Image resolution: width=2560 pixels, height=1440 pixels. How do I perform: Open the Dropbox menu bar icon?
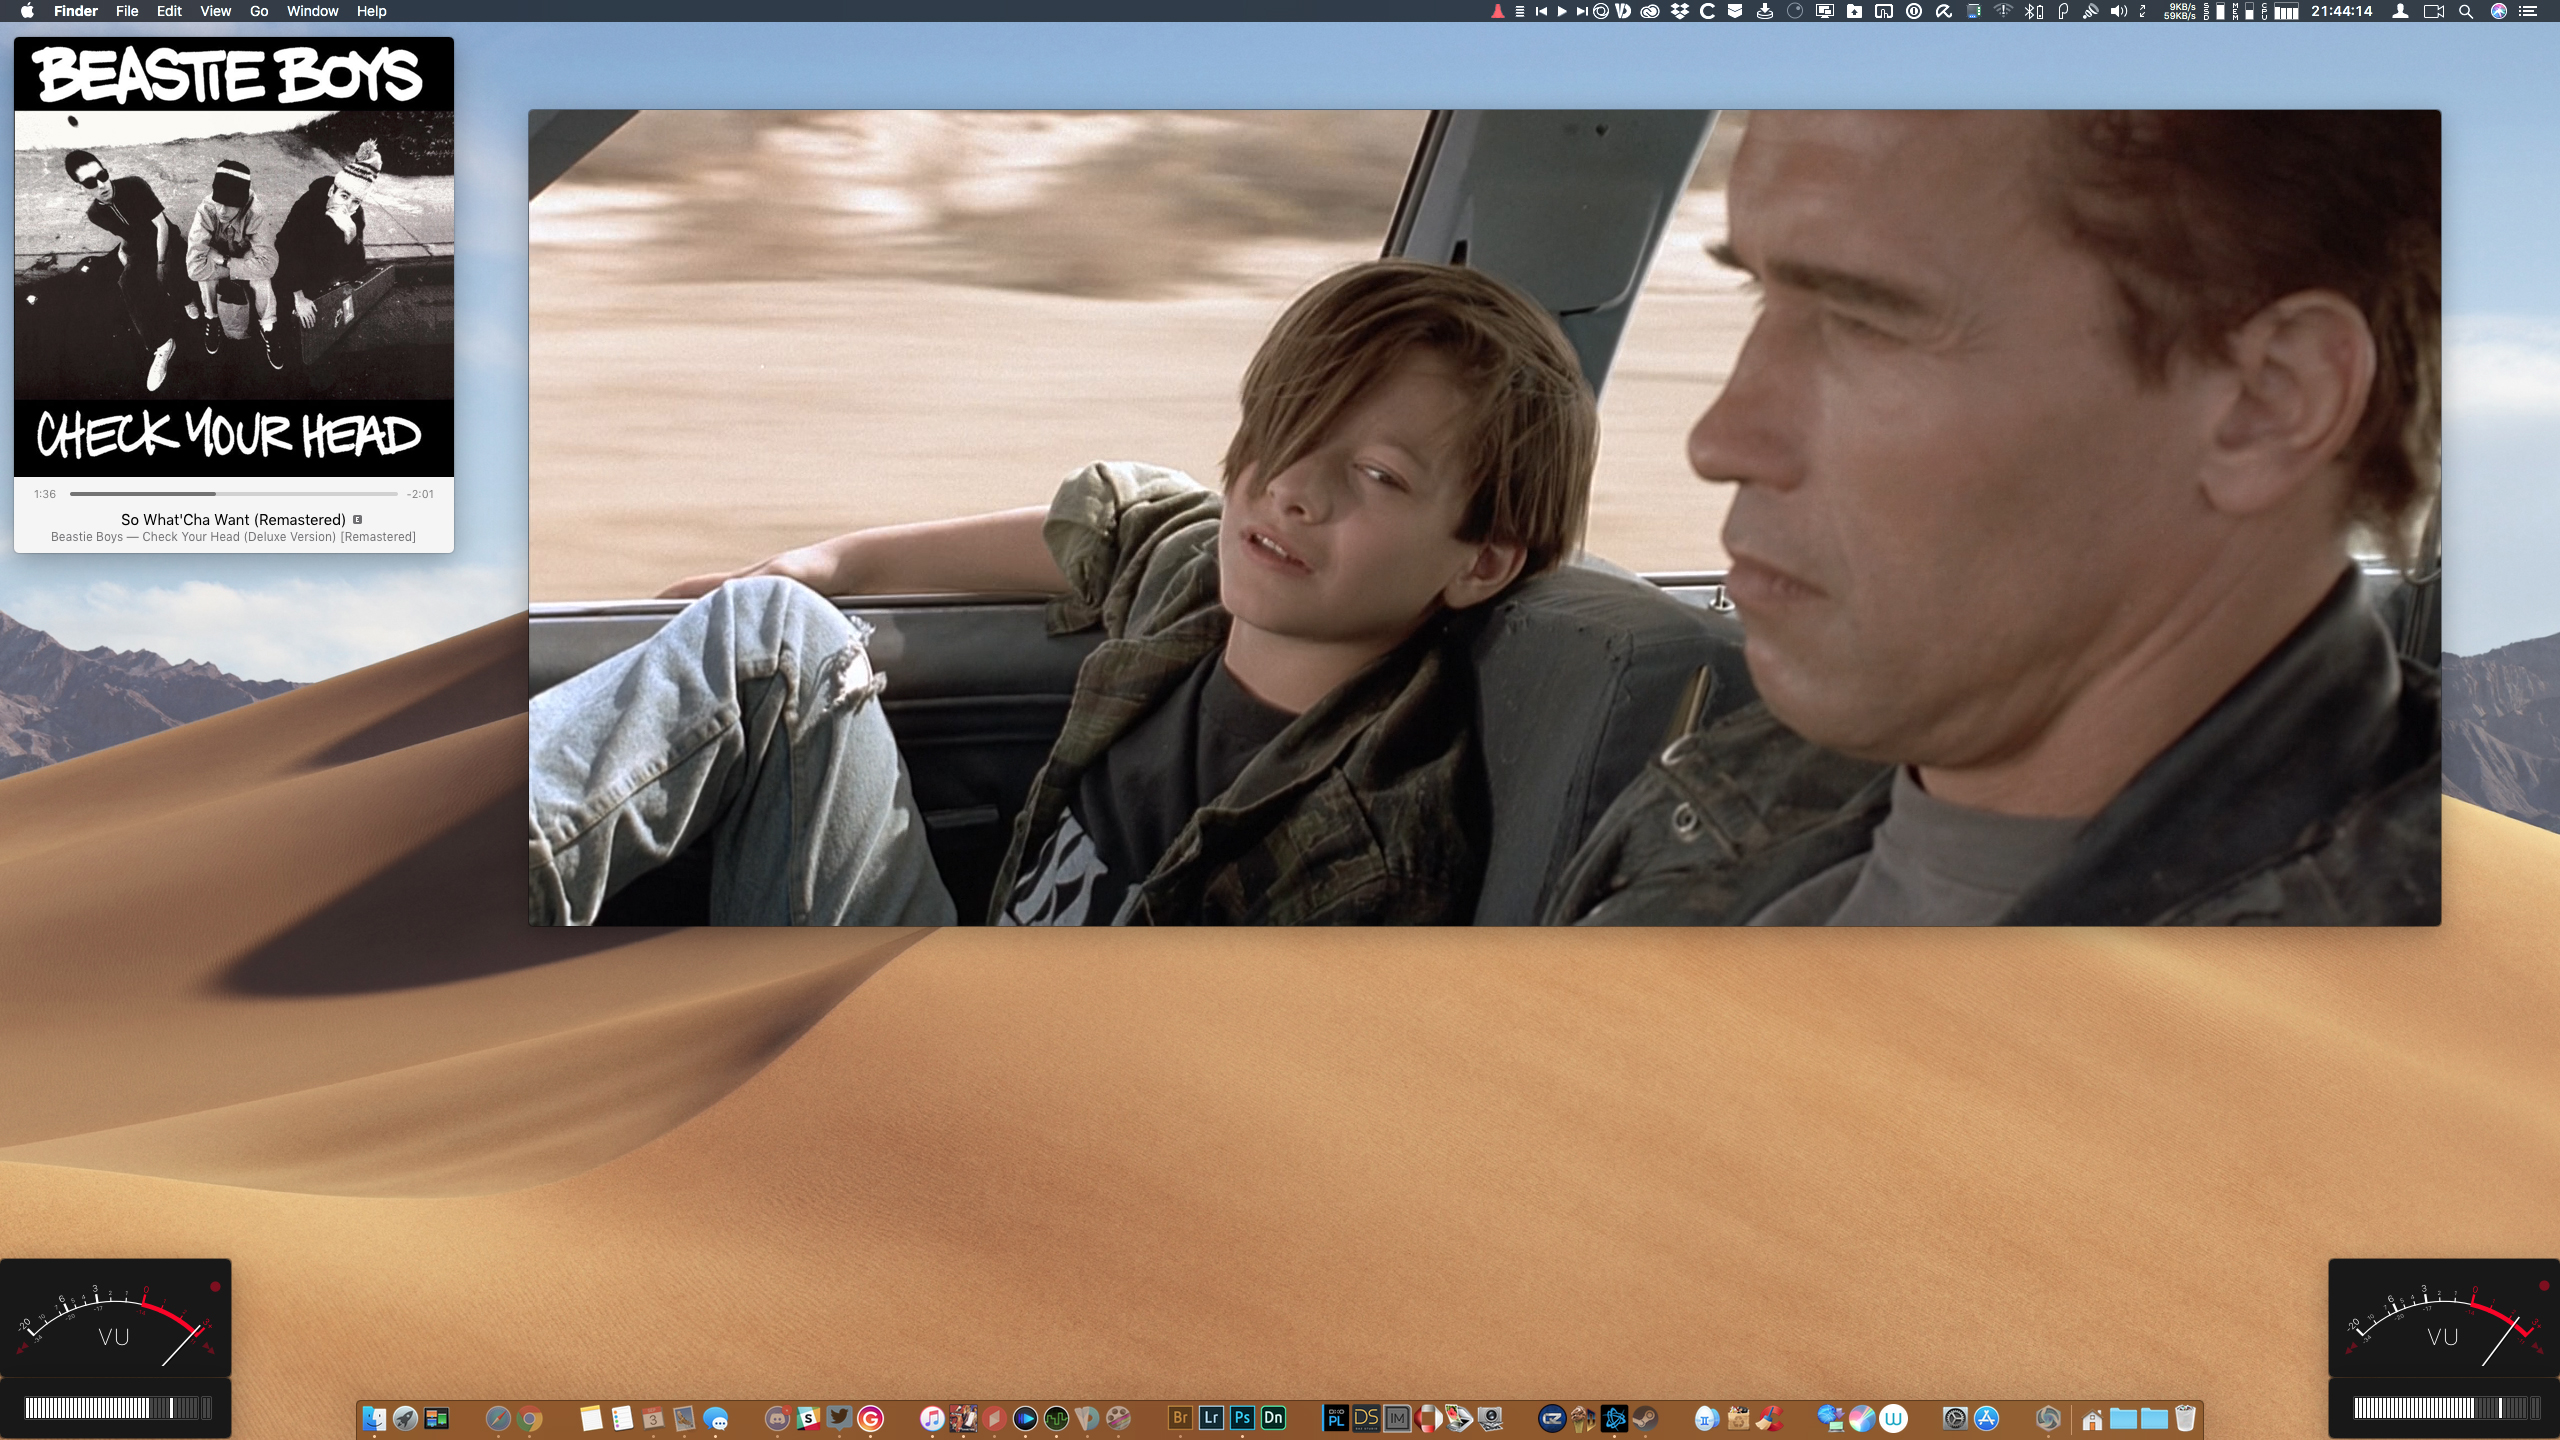1680,12
